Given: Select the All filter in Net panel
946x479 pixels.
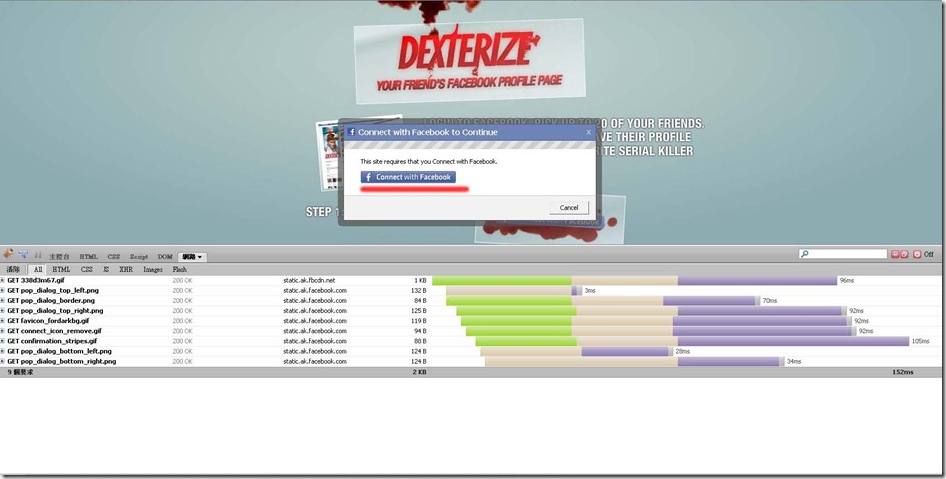Looking at the screenshot, I should (38, 270).
